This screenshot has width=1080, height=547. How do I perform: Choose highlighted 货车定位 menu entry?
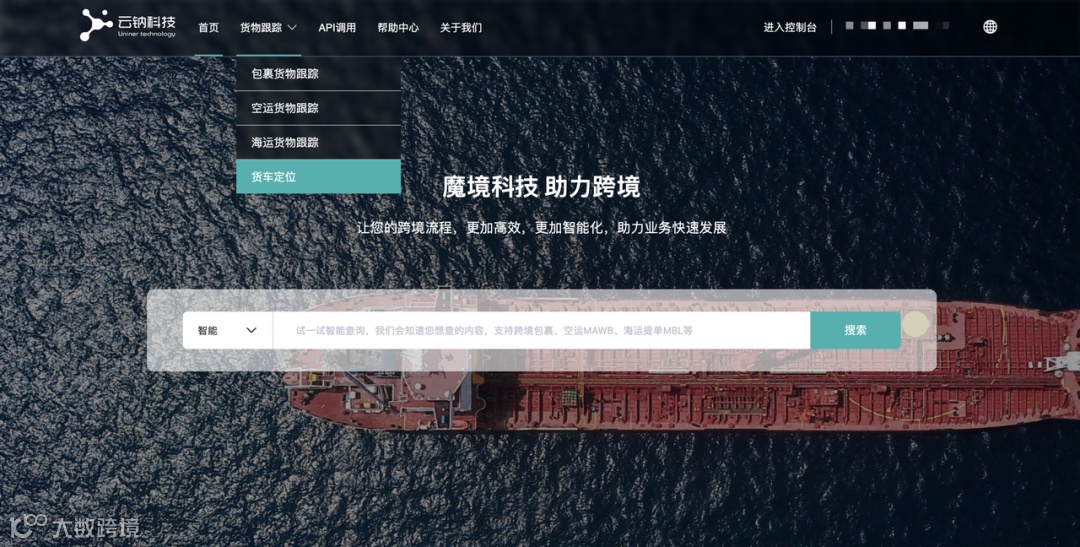pos(318,176)
